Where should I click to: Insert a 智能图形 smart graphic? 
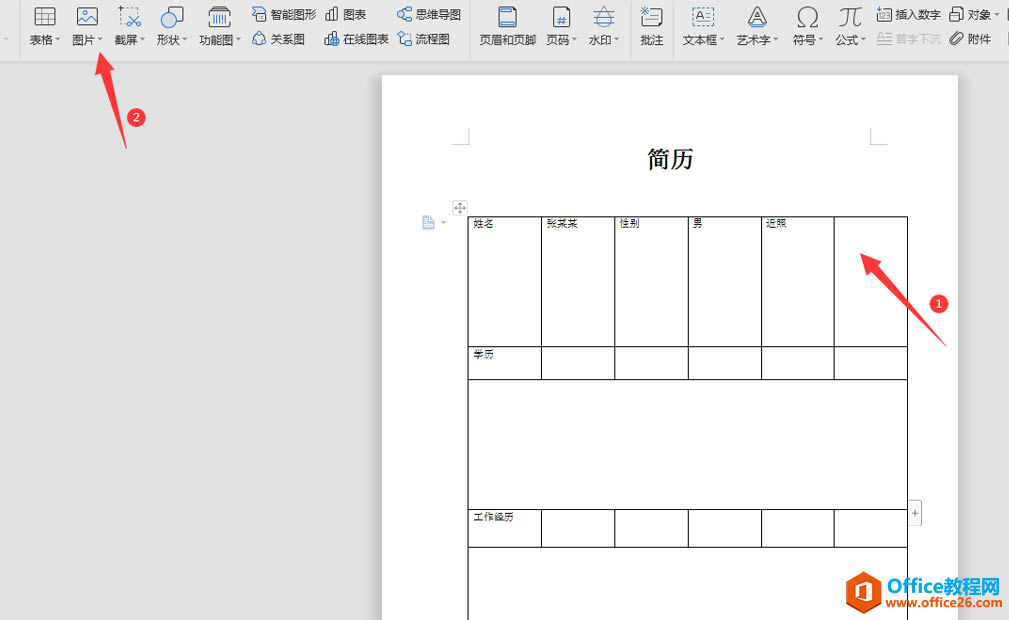[x=284, y=14]
